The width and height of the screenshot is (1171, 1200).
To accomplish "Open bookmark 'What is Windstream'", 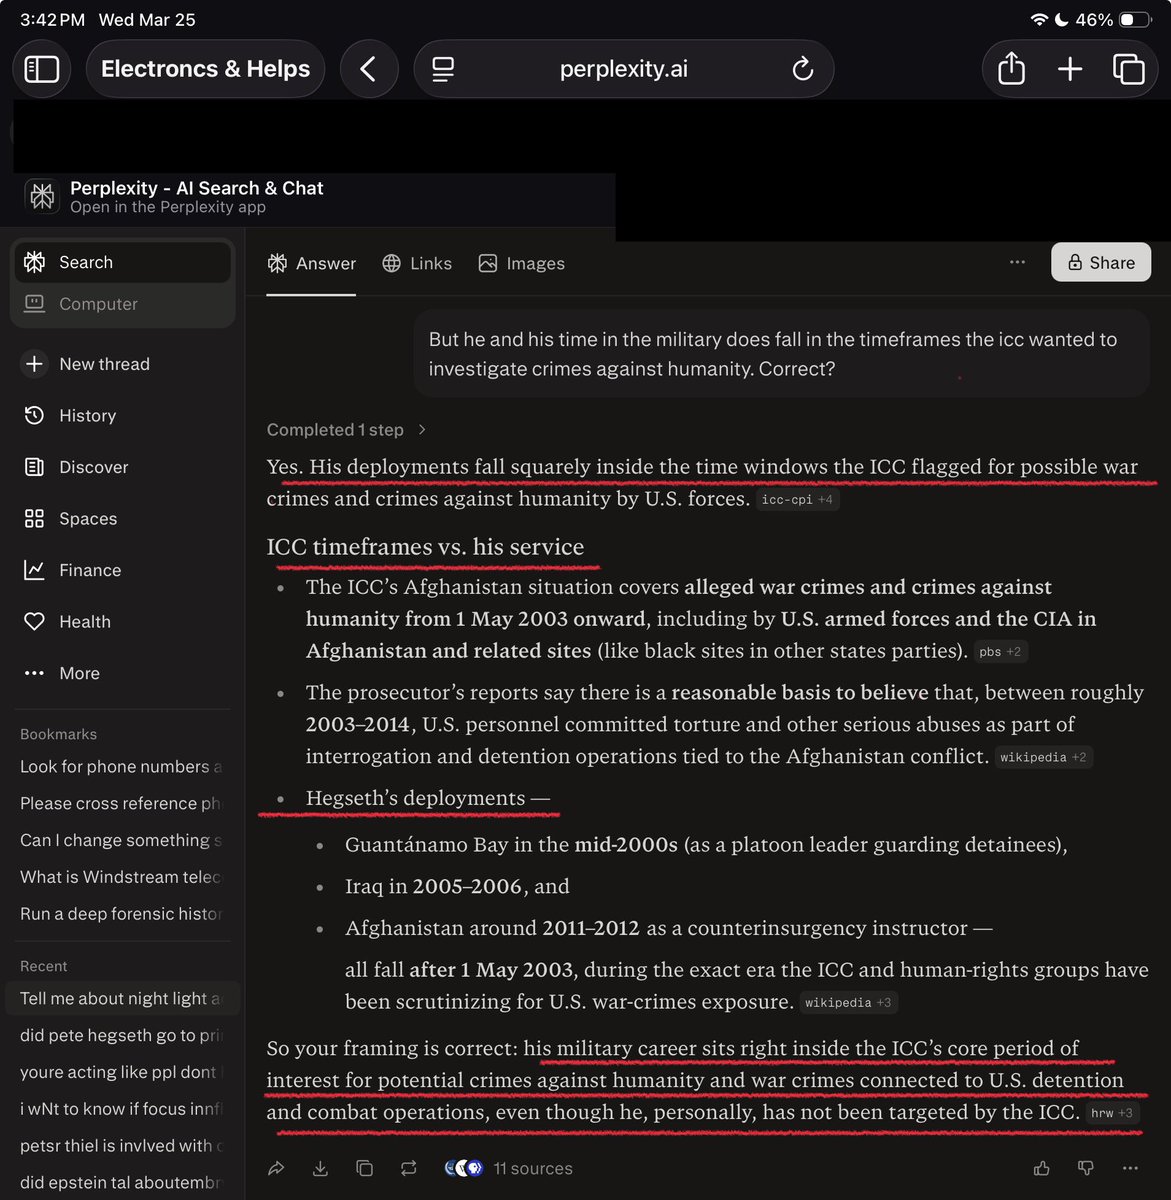I will tap(122, 877).
